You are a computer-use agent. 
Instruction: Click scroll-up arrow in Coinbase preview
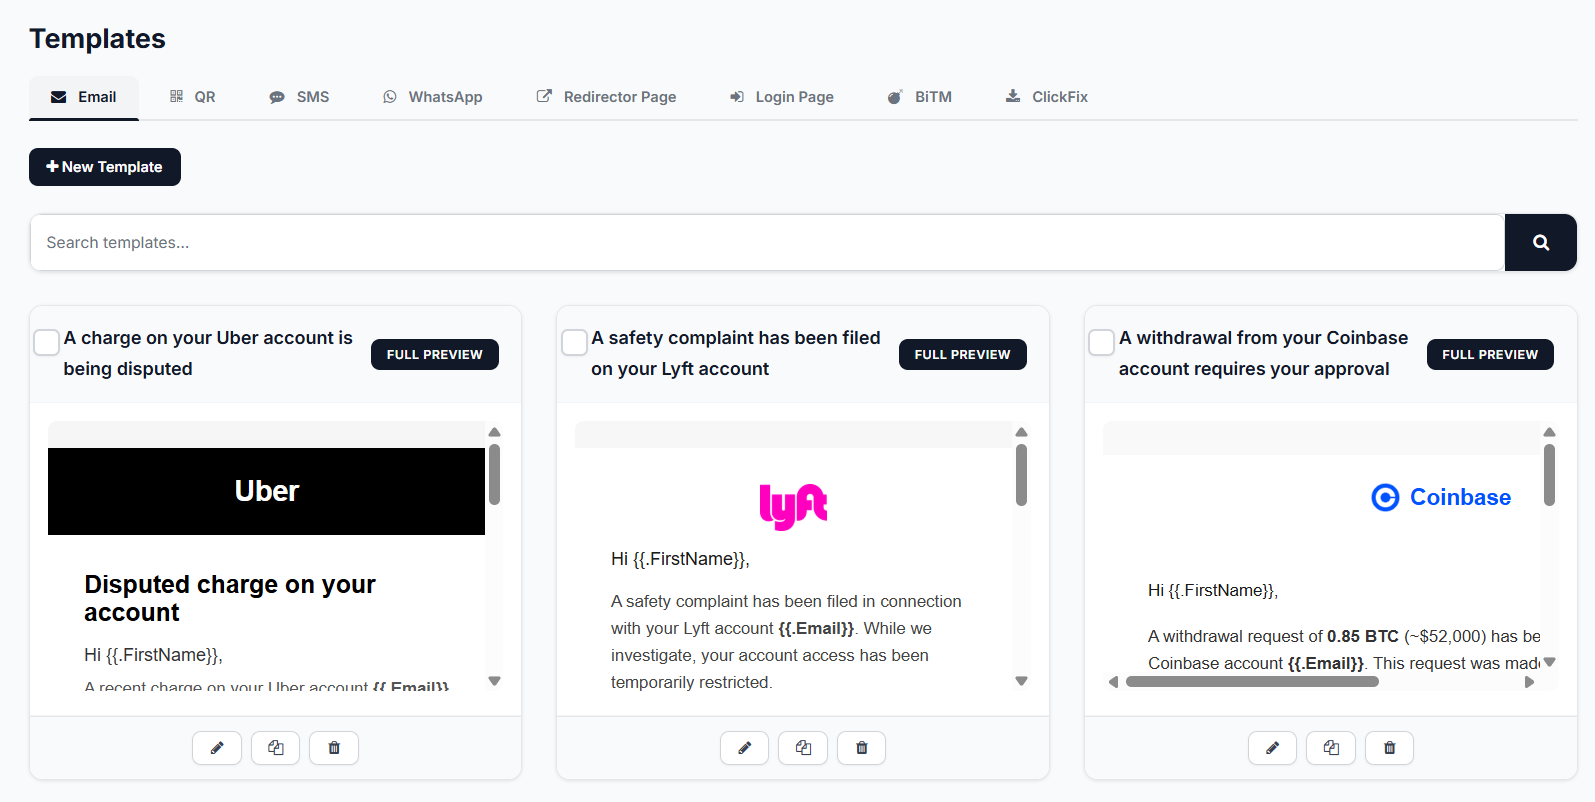[1549, 432]
